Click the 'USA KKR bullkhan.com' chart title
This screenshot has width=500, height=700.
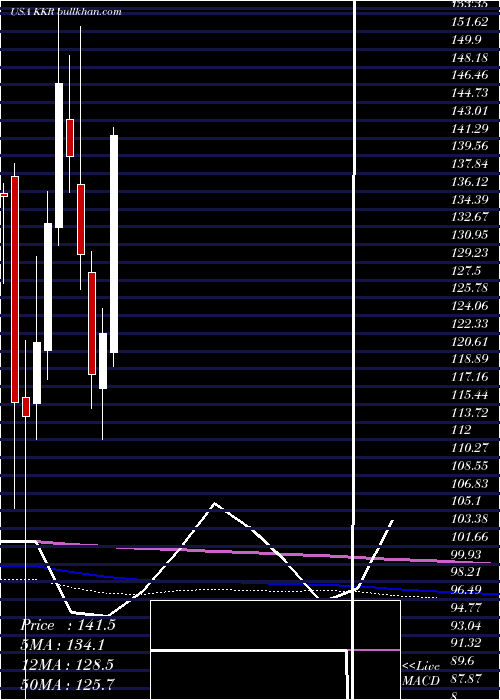[x=66, y=12]
